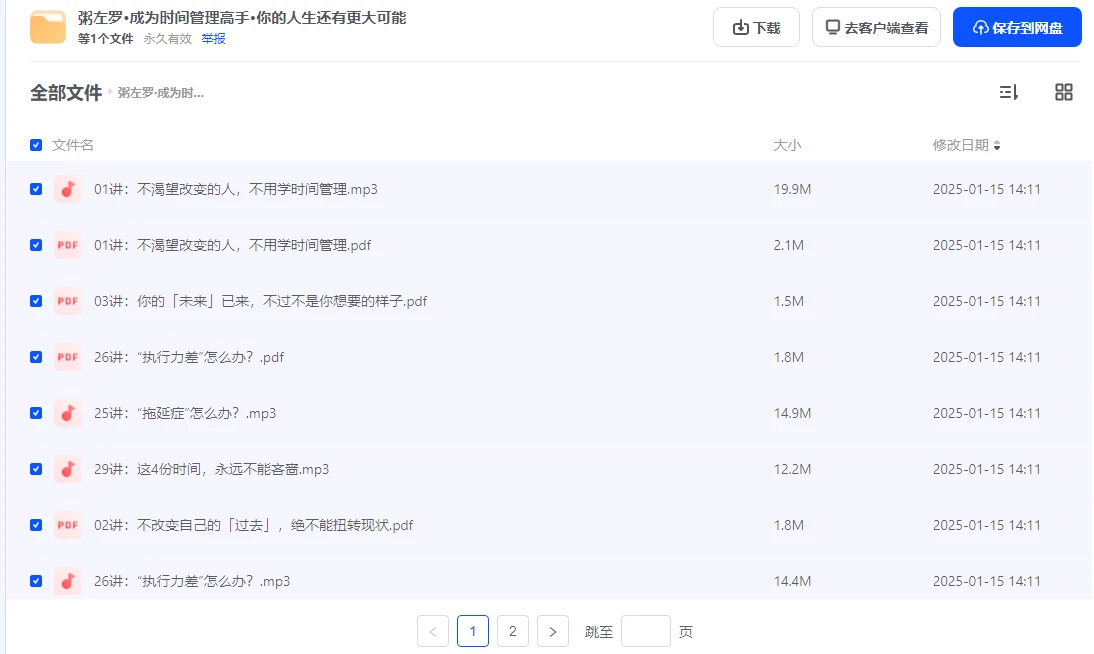Click the 下载 download button
Viewport: 1094px width, 654px height.
click(756, 27)
